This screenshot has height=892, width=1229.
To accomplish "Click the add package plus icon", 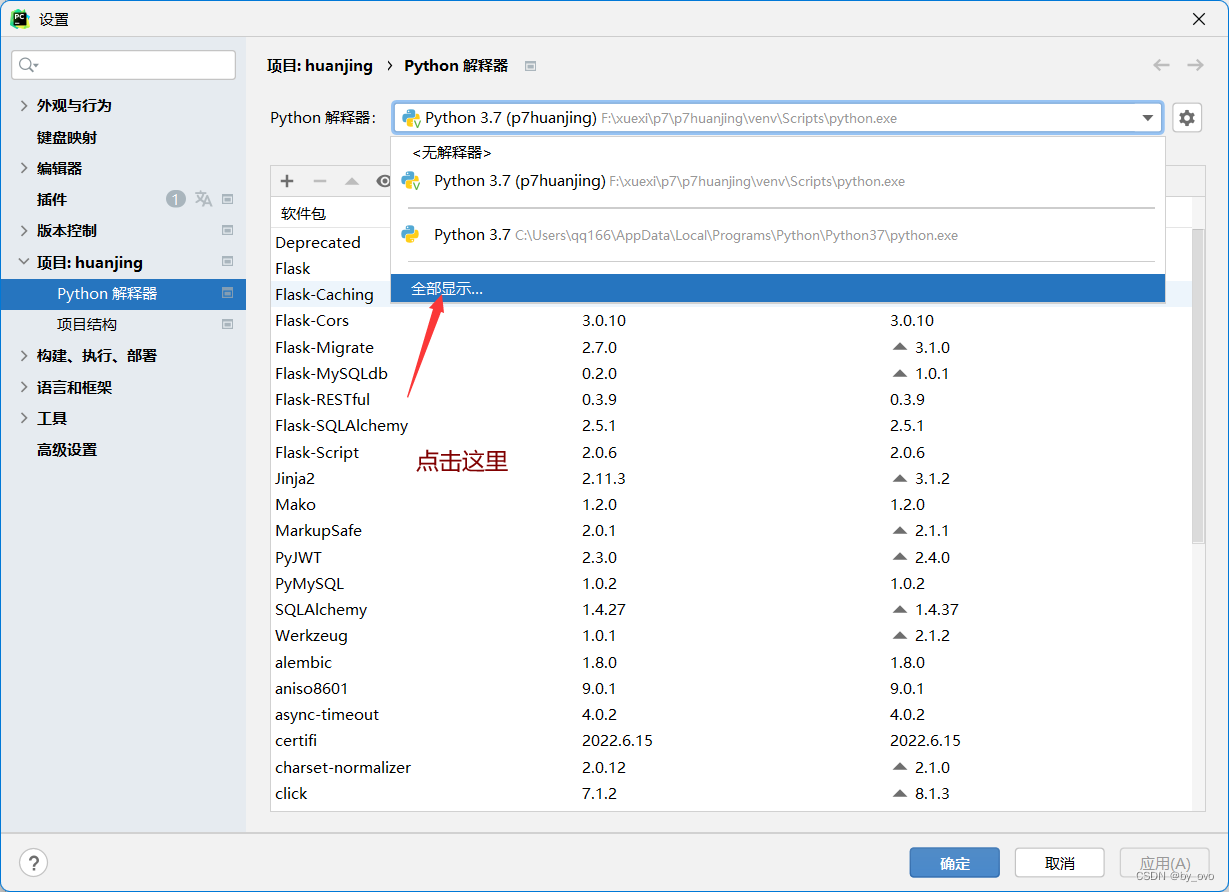I will 287,181.
